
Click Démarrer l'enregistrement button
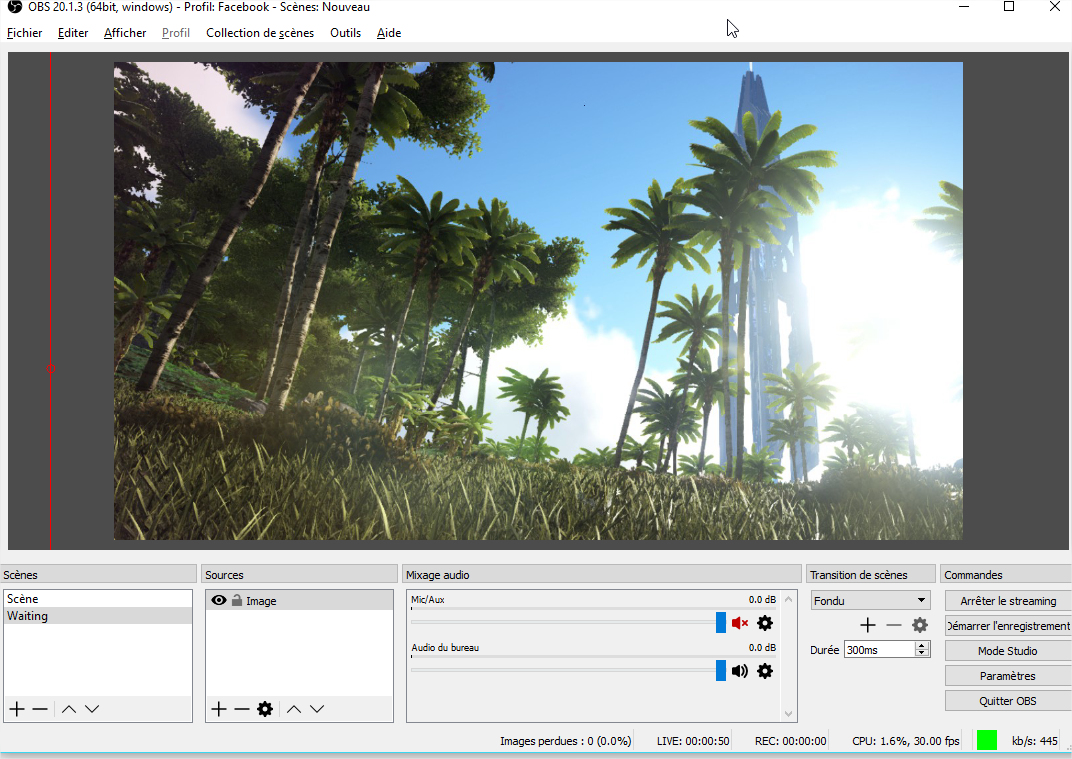point(1008,626)
